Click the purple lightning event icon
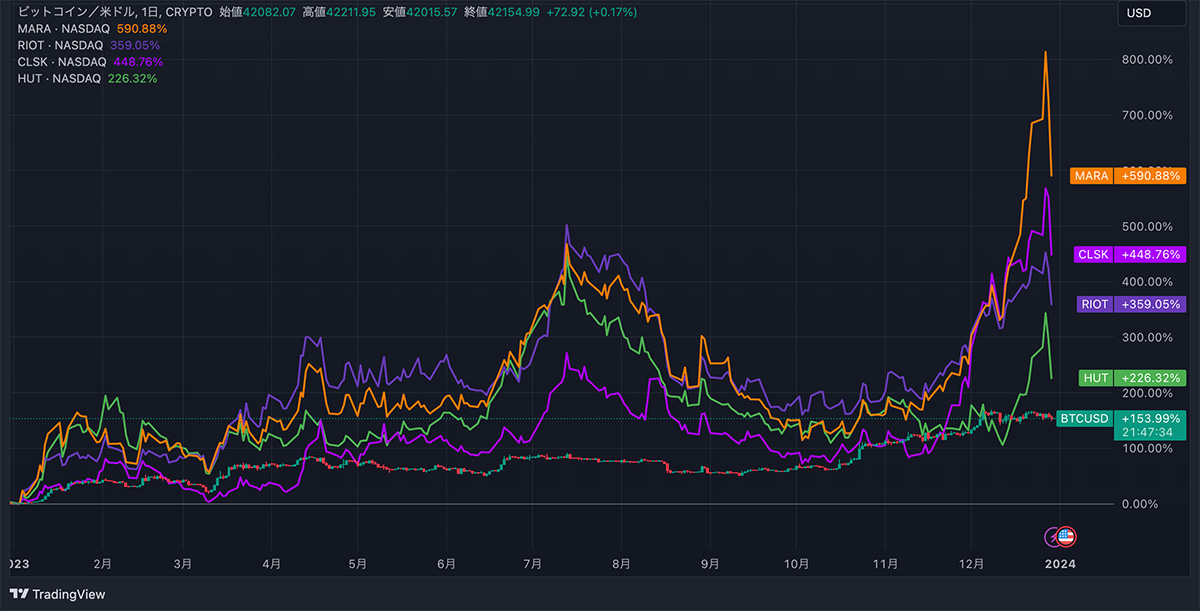The height and width of the screenshot is (611, 1200). tap(1053, 536)
